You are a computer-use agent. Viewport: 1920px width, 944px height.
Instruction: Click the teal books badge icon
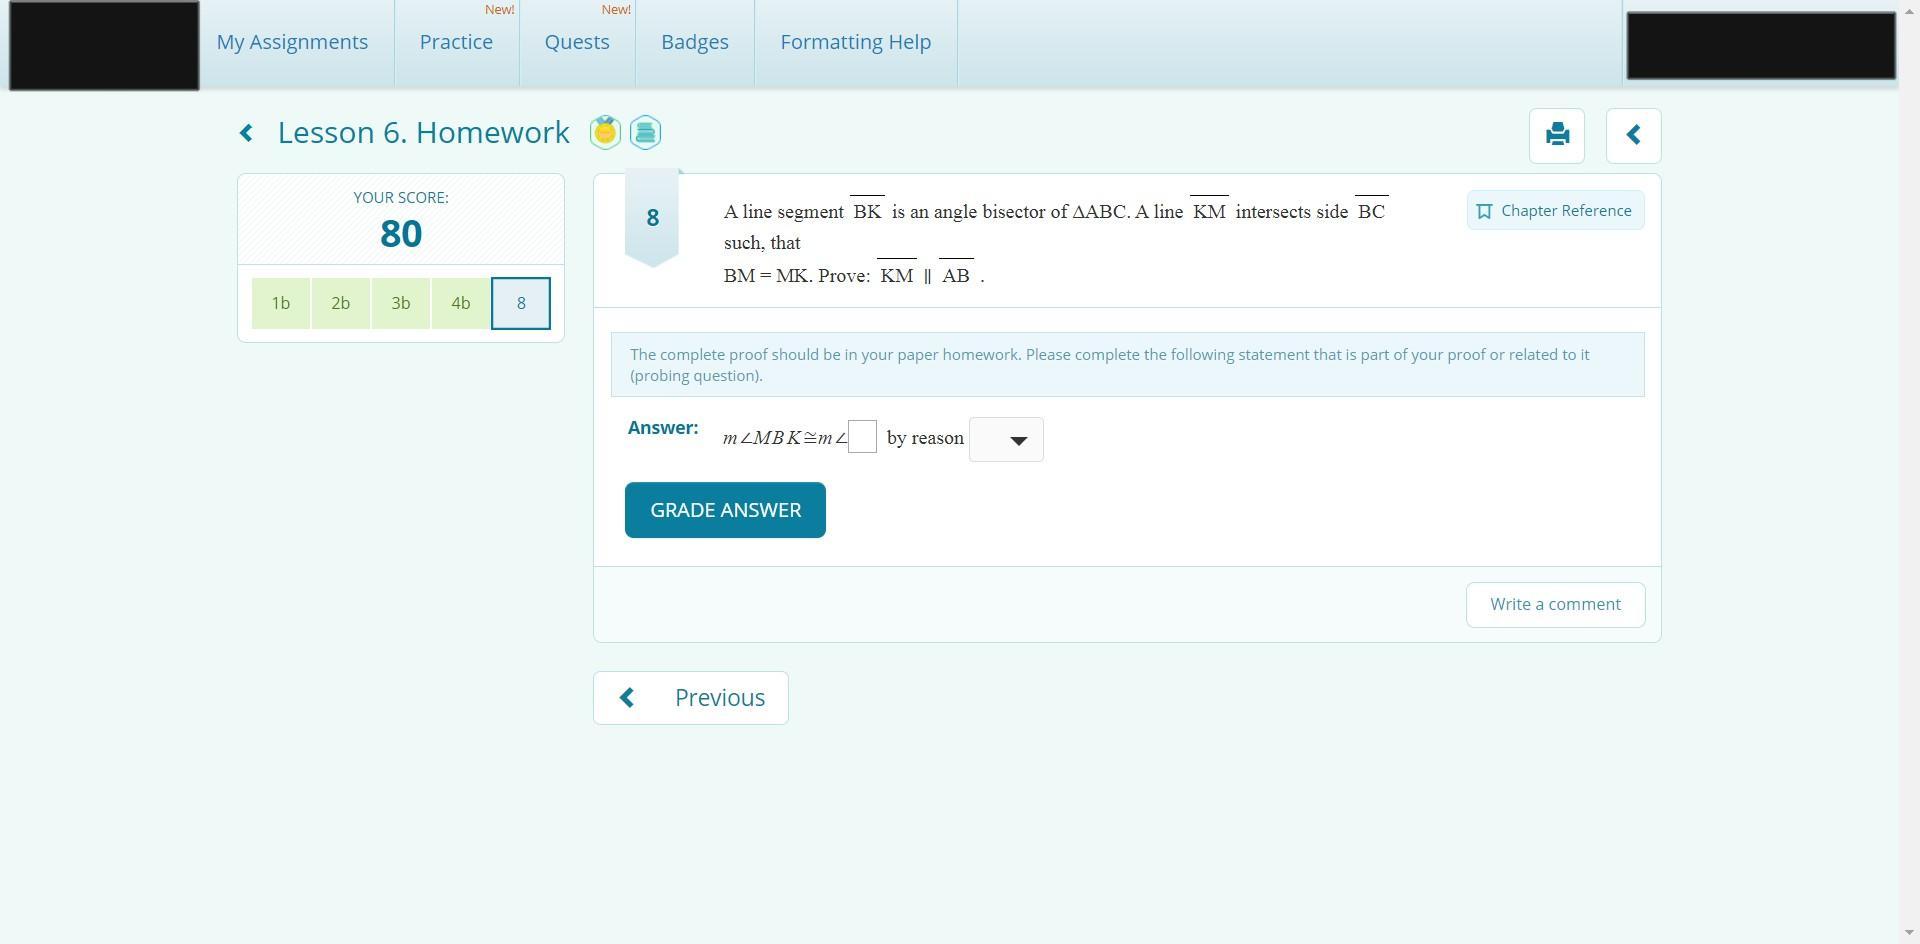(x=645, y=132)
